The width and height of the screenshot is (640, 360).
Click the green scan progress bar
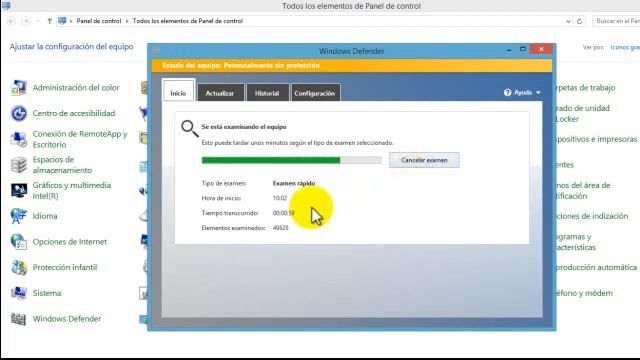coord(291,160)
